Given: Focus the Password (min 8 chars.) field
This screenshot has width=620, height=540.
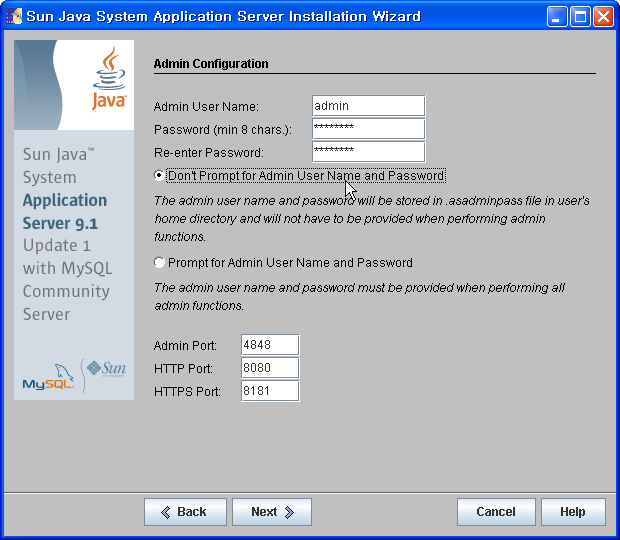Looking at the screenshot, I should tap(369, 129).
